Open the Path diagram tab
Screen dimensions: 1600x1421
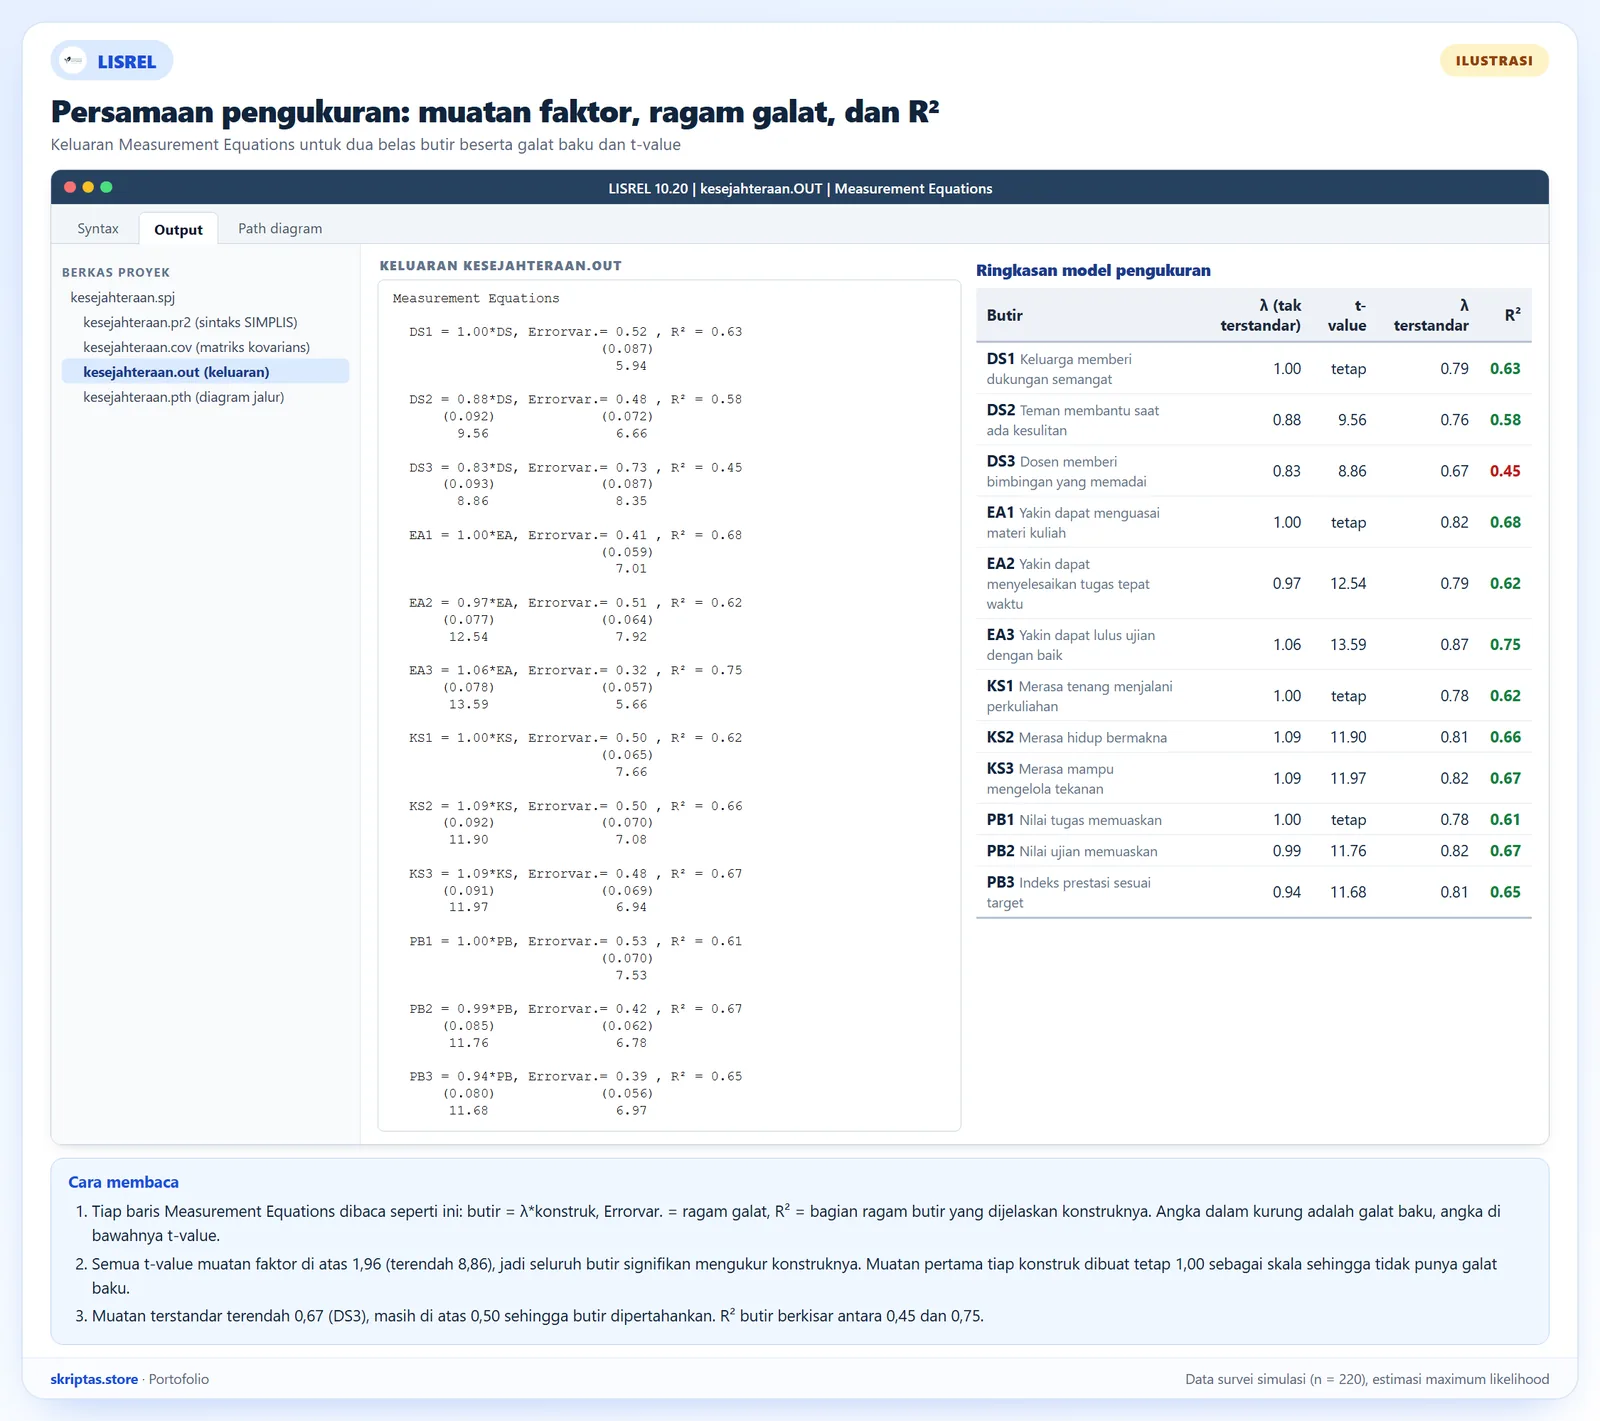pyautogui.click(x=280, y=228)
